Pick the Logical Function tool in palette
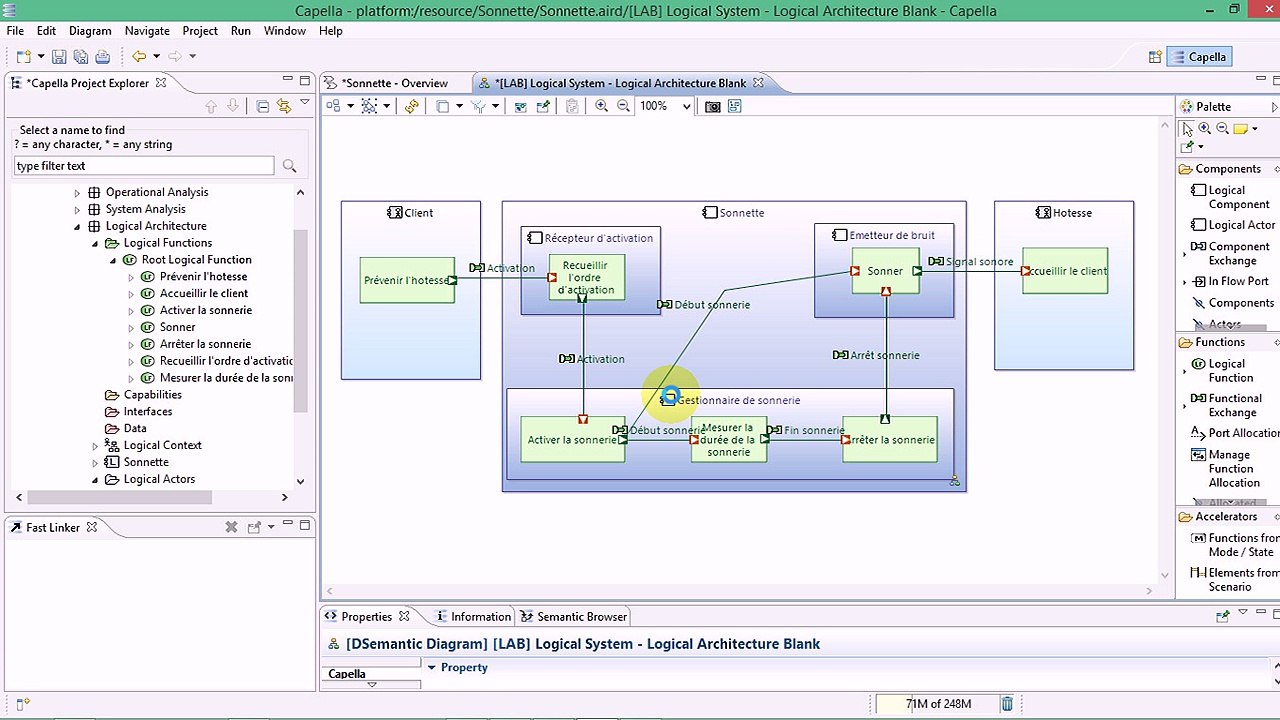This screenshot has height=720, width=1280. pos(1229,371)
